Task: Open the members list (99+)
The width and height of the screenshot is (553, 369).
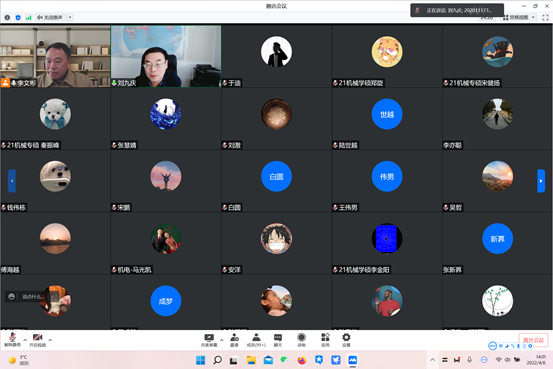Action: (x=256, y=340)
